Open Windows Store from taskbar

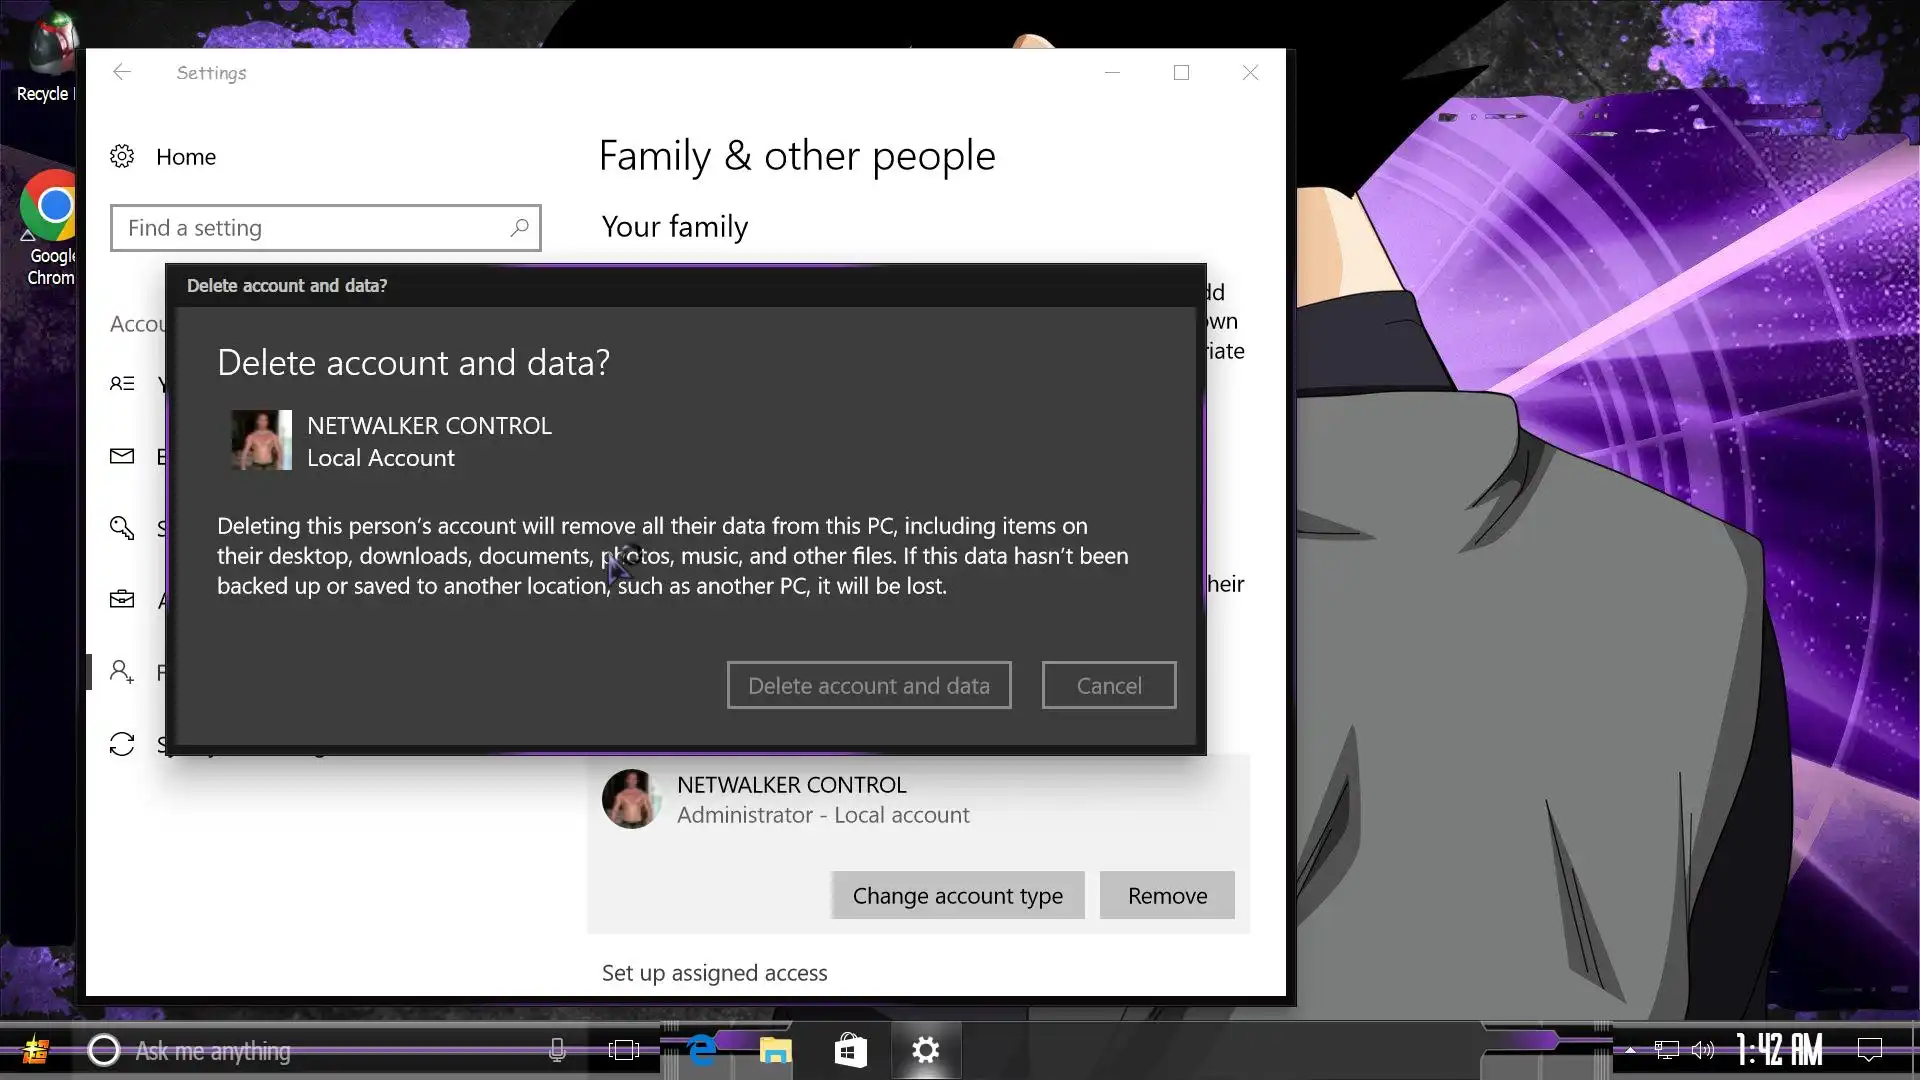850,1051
